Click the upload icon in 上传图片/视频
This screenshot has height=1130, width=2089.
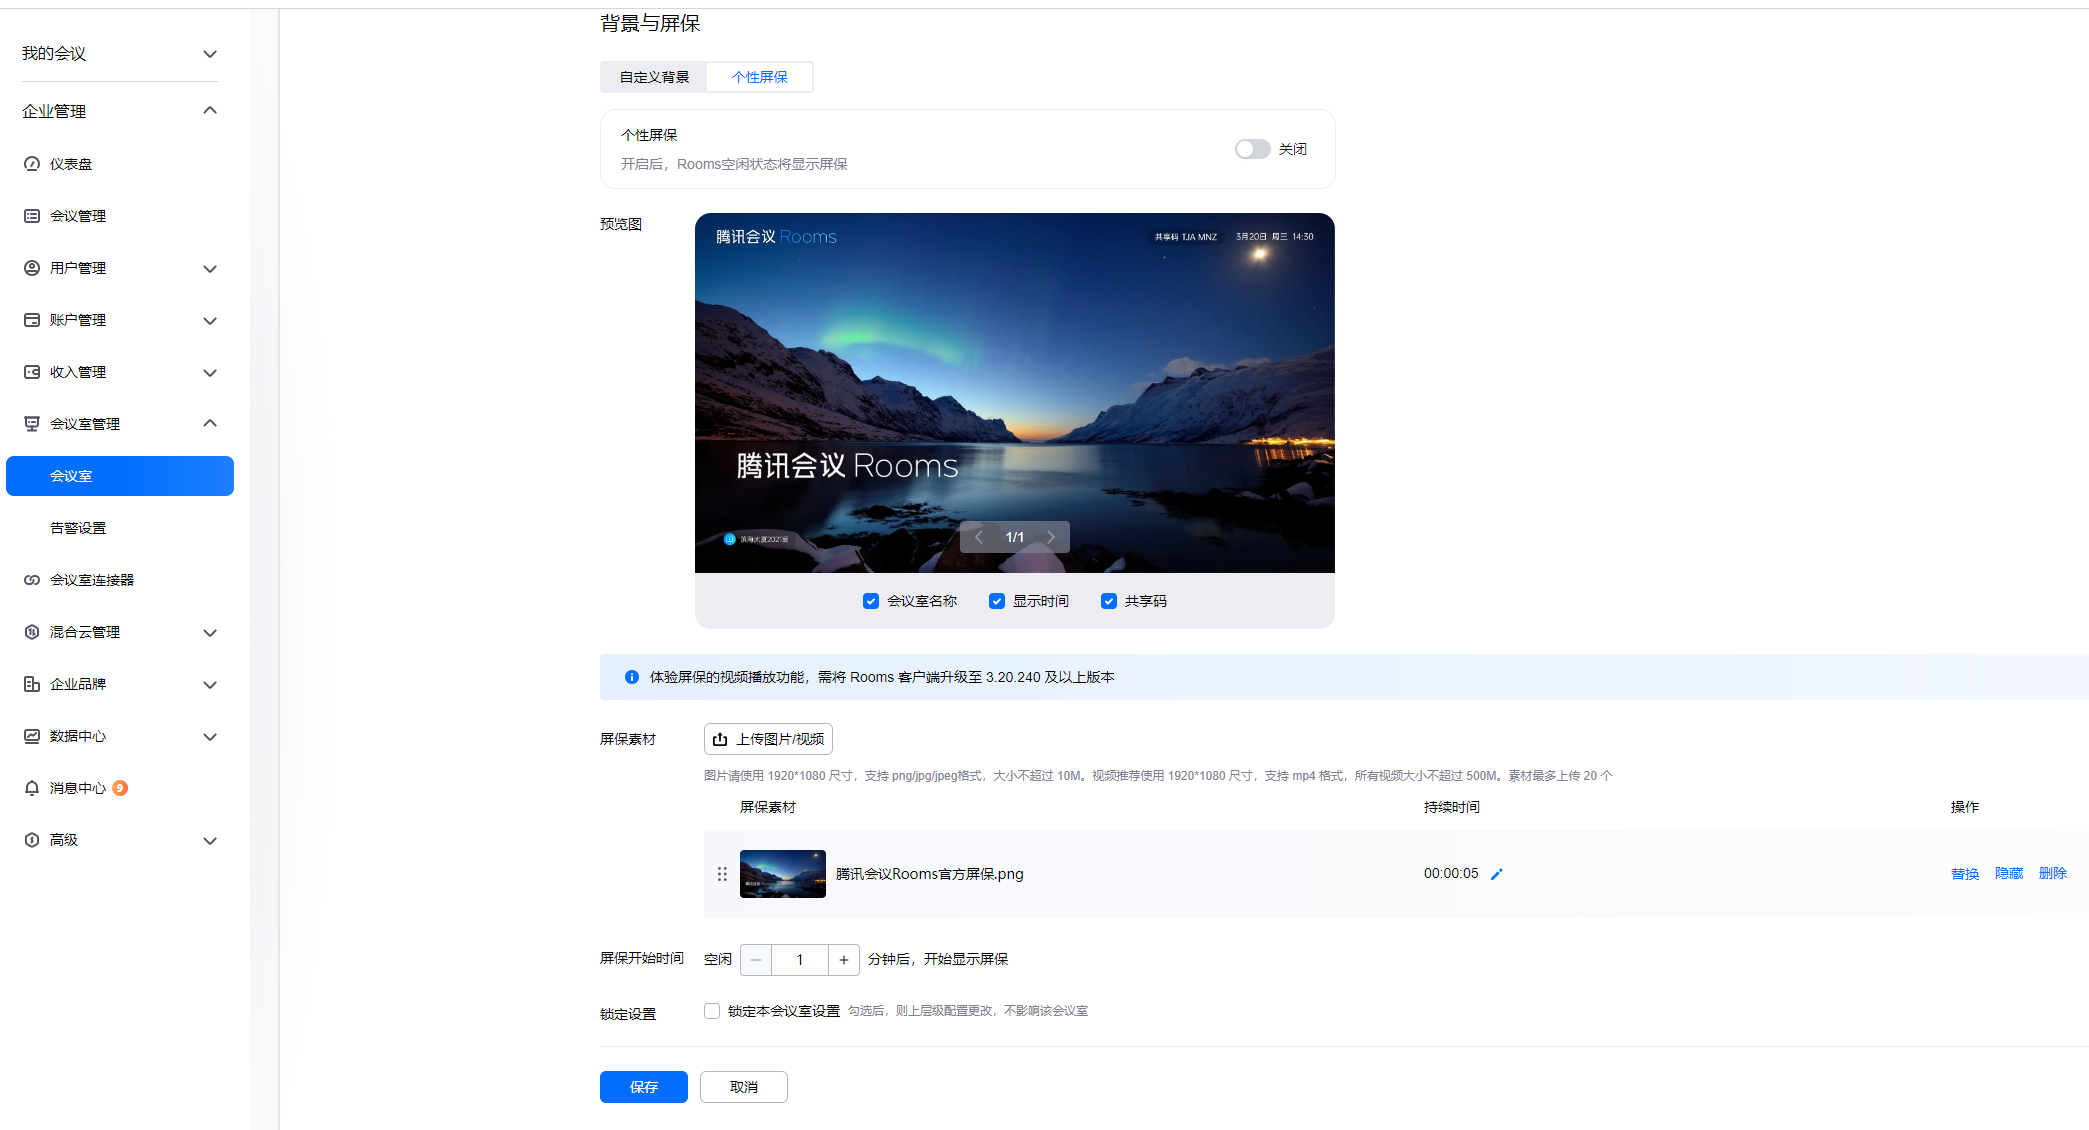720,739
